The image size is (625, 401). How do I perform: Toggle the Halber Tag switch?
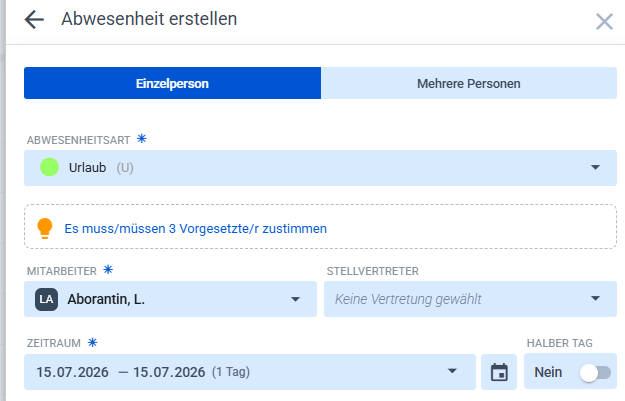[596, 373]
